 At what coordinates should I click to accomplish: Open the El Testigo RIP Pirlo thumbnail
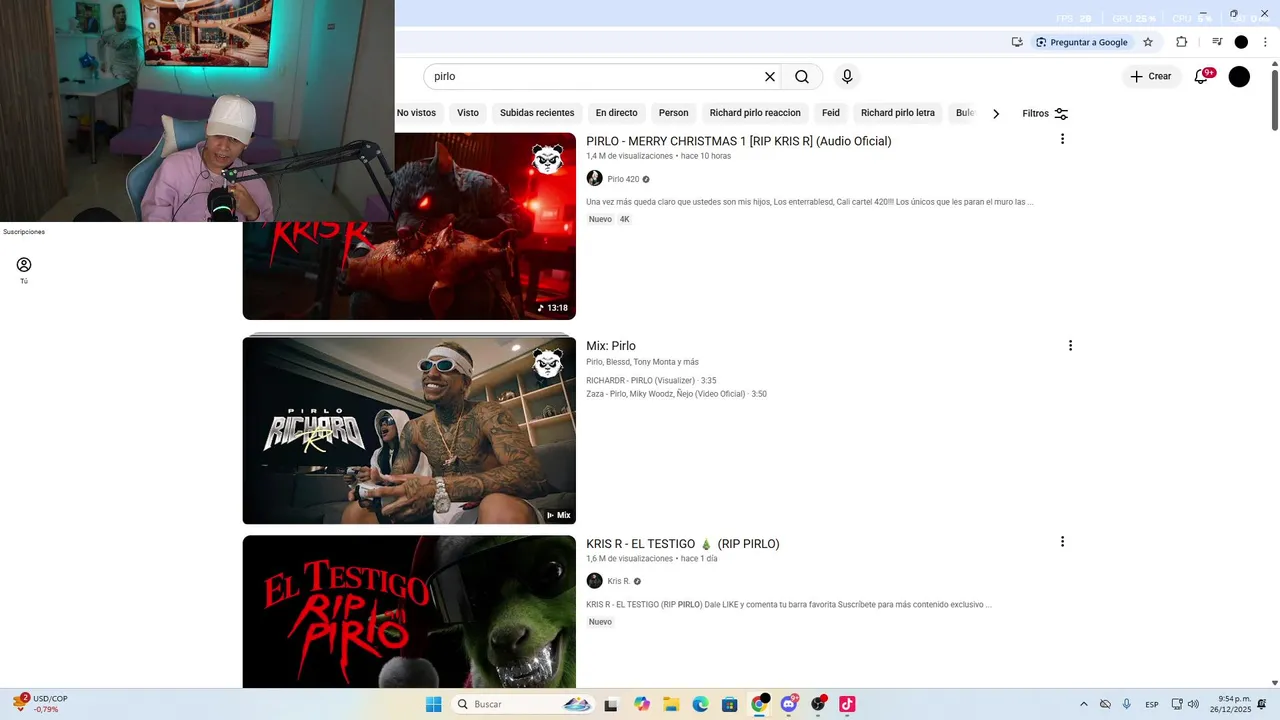(x=409, y=611)
